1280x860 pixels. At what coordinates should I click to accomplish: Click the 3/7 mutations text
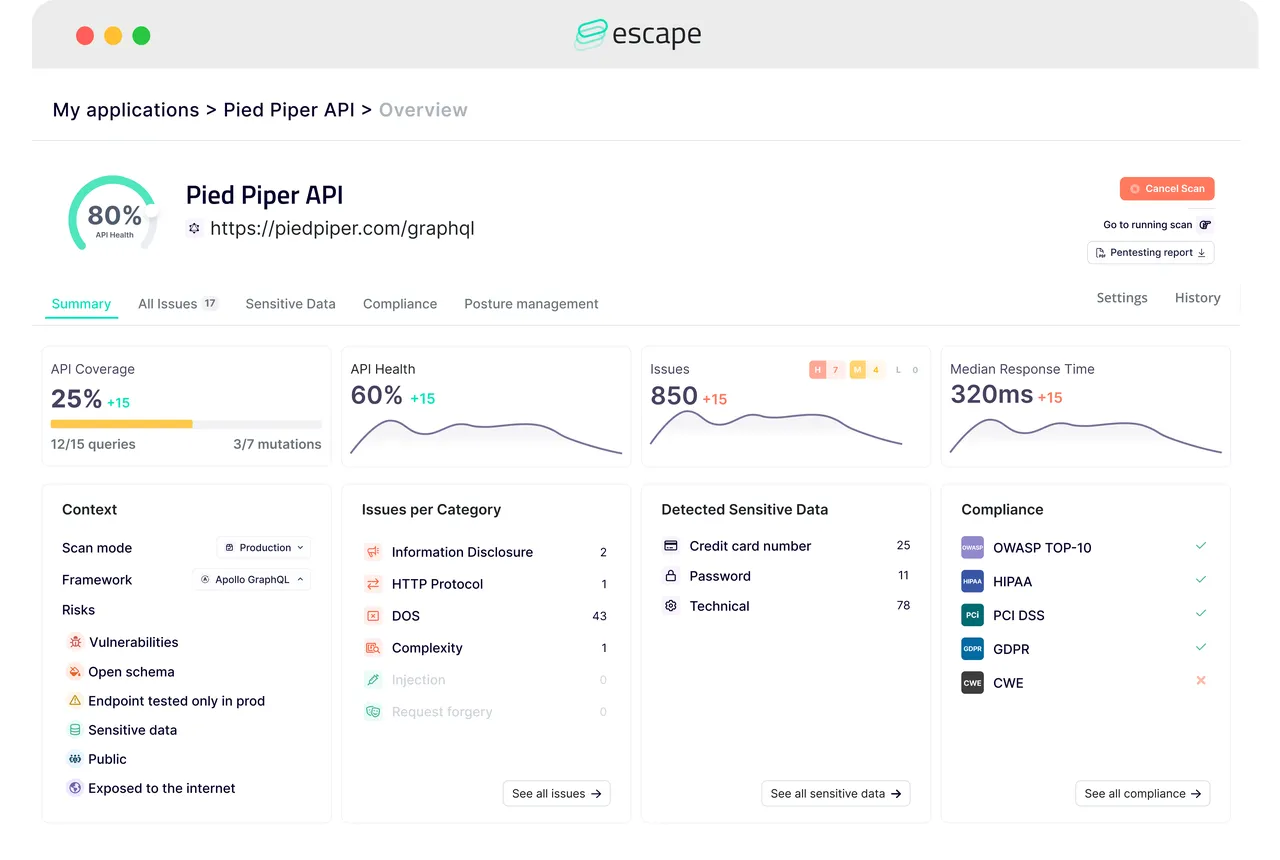277,444
